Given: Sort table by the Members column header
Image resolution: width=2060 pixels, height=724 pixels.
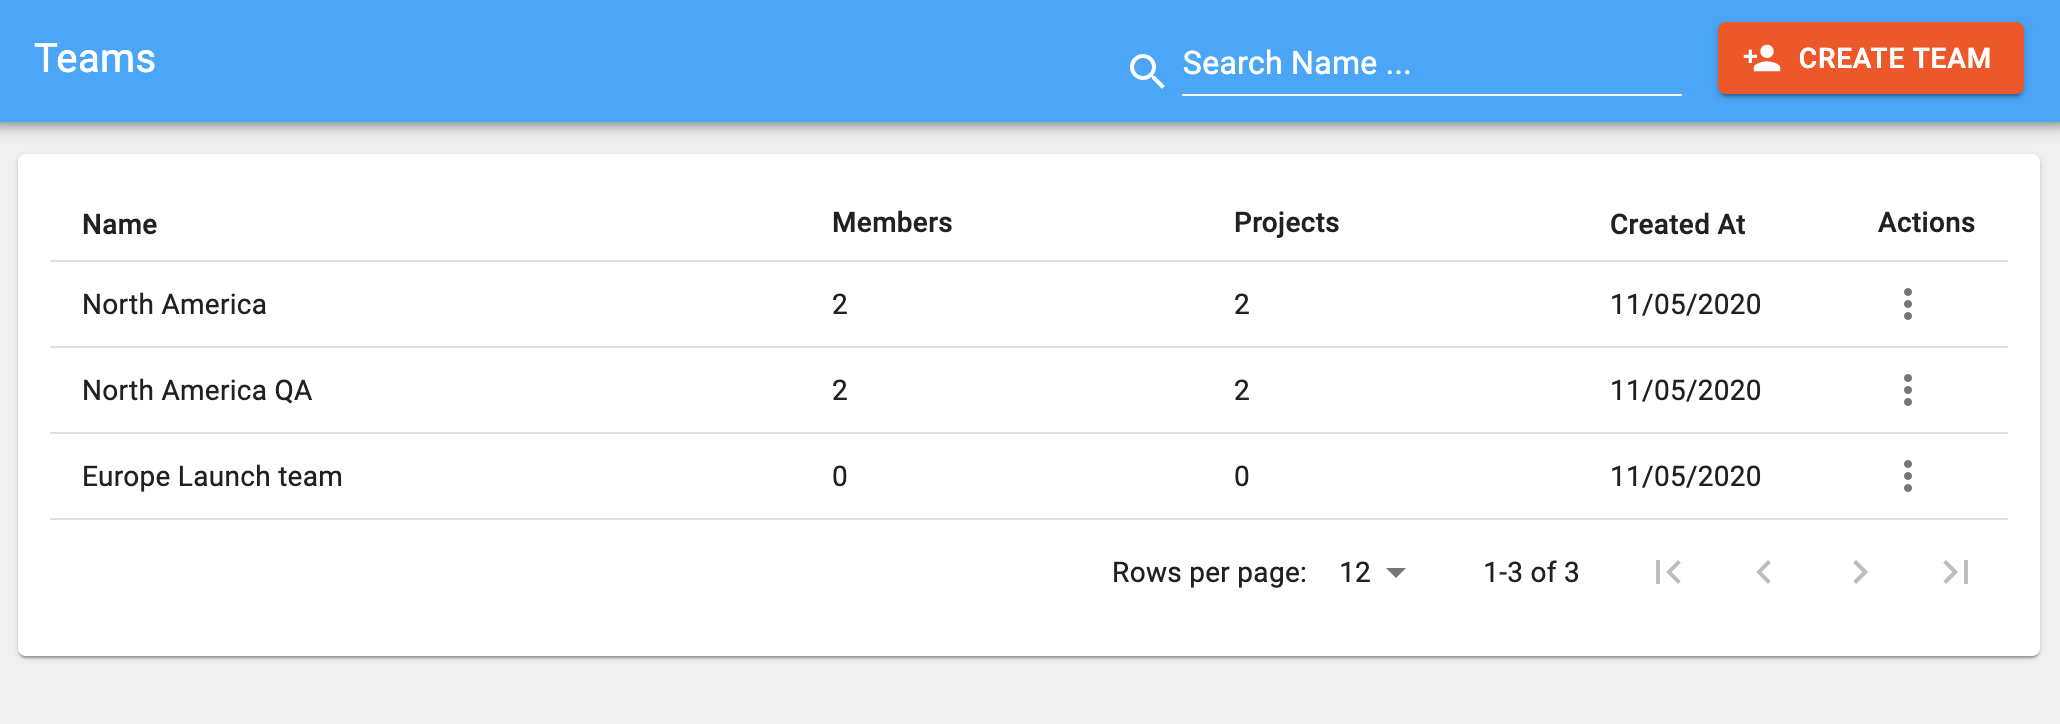Looking at the screenshot, I should 892,222.
